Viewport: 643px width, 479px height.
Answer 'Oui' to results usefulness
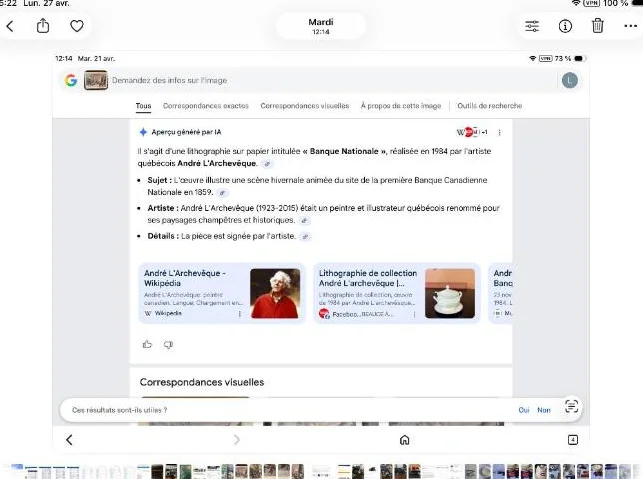click(524, 410)
